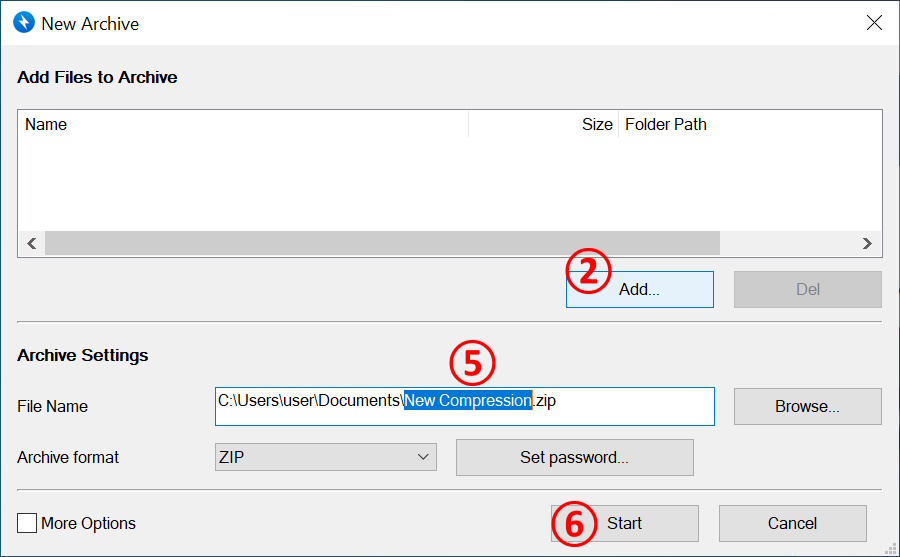The image size is (900, 557).
Task: Click the Bandizip icon in the title bar
Action: [x=22, y=22]
